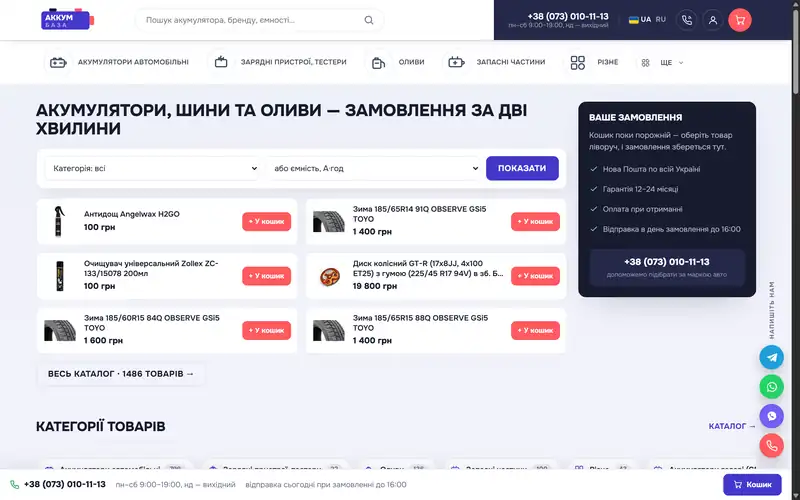Click the Показати button
Viewport: 800px width, 500px height.
[x=522, y=168]
